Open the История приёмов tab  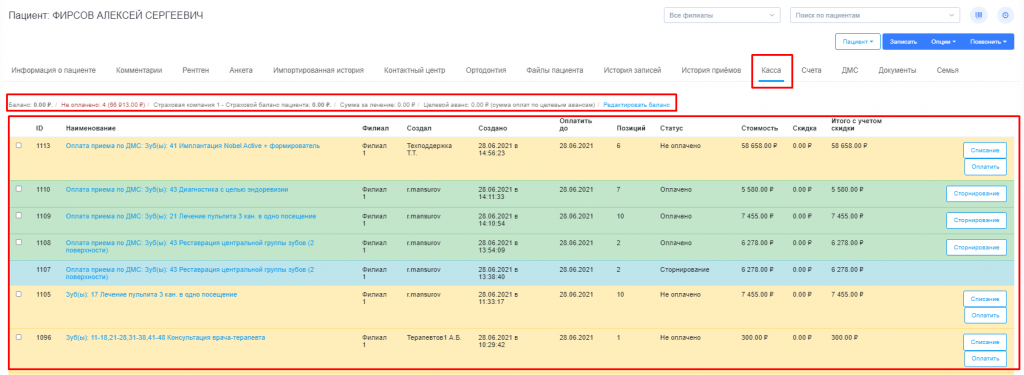click(x=711, y=70)
